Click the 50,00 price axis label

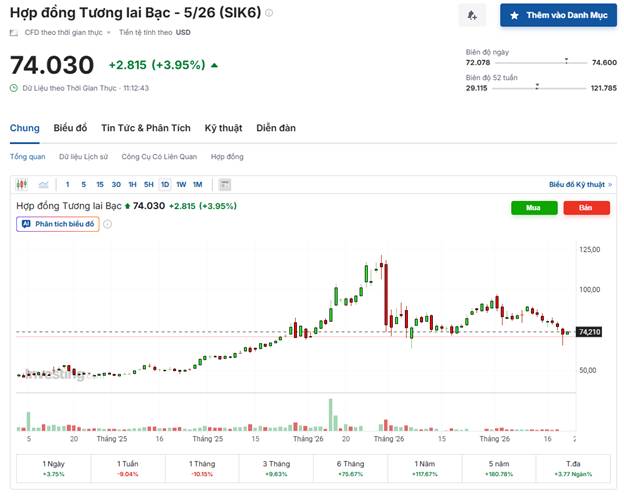(588, 370)
